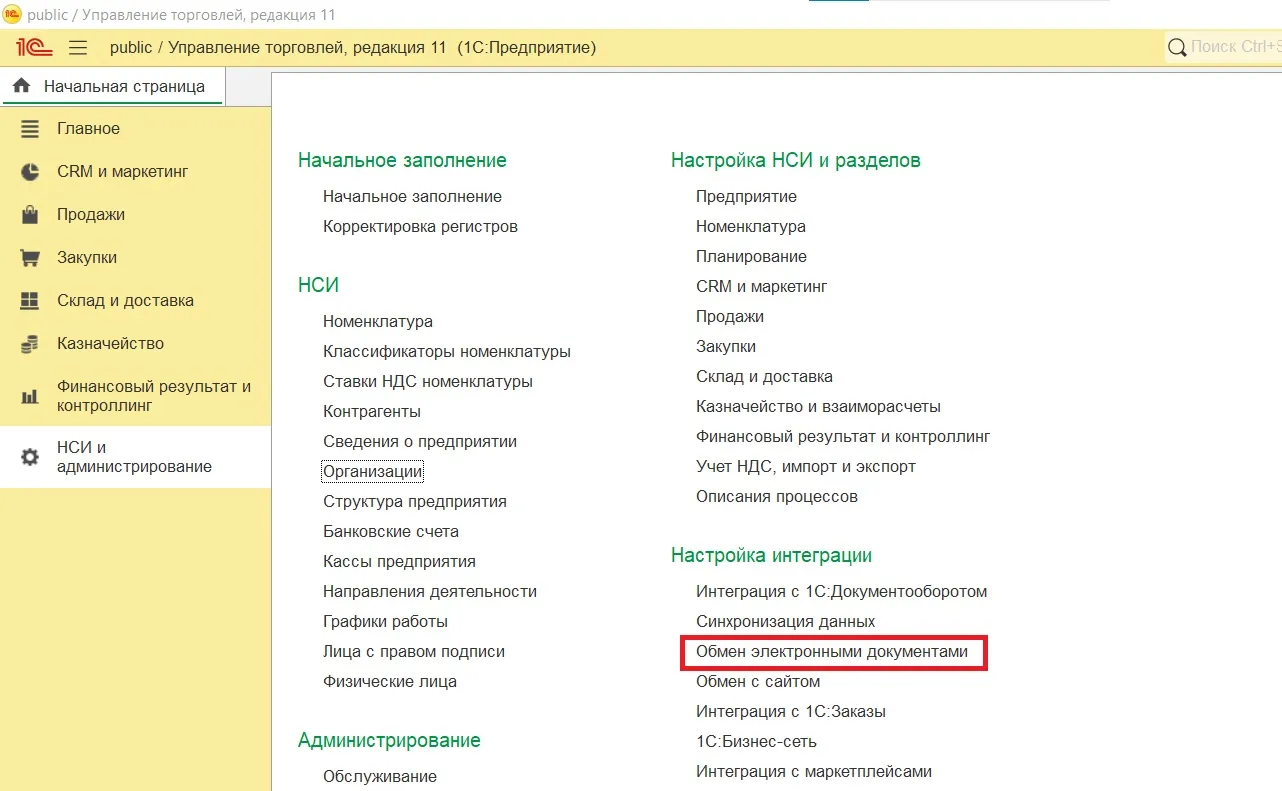Screen dimensions: 1282x791
Task: Select НСИ и администрирование section
Action: [x=134, y=457]
